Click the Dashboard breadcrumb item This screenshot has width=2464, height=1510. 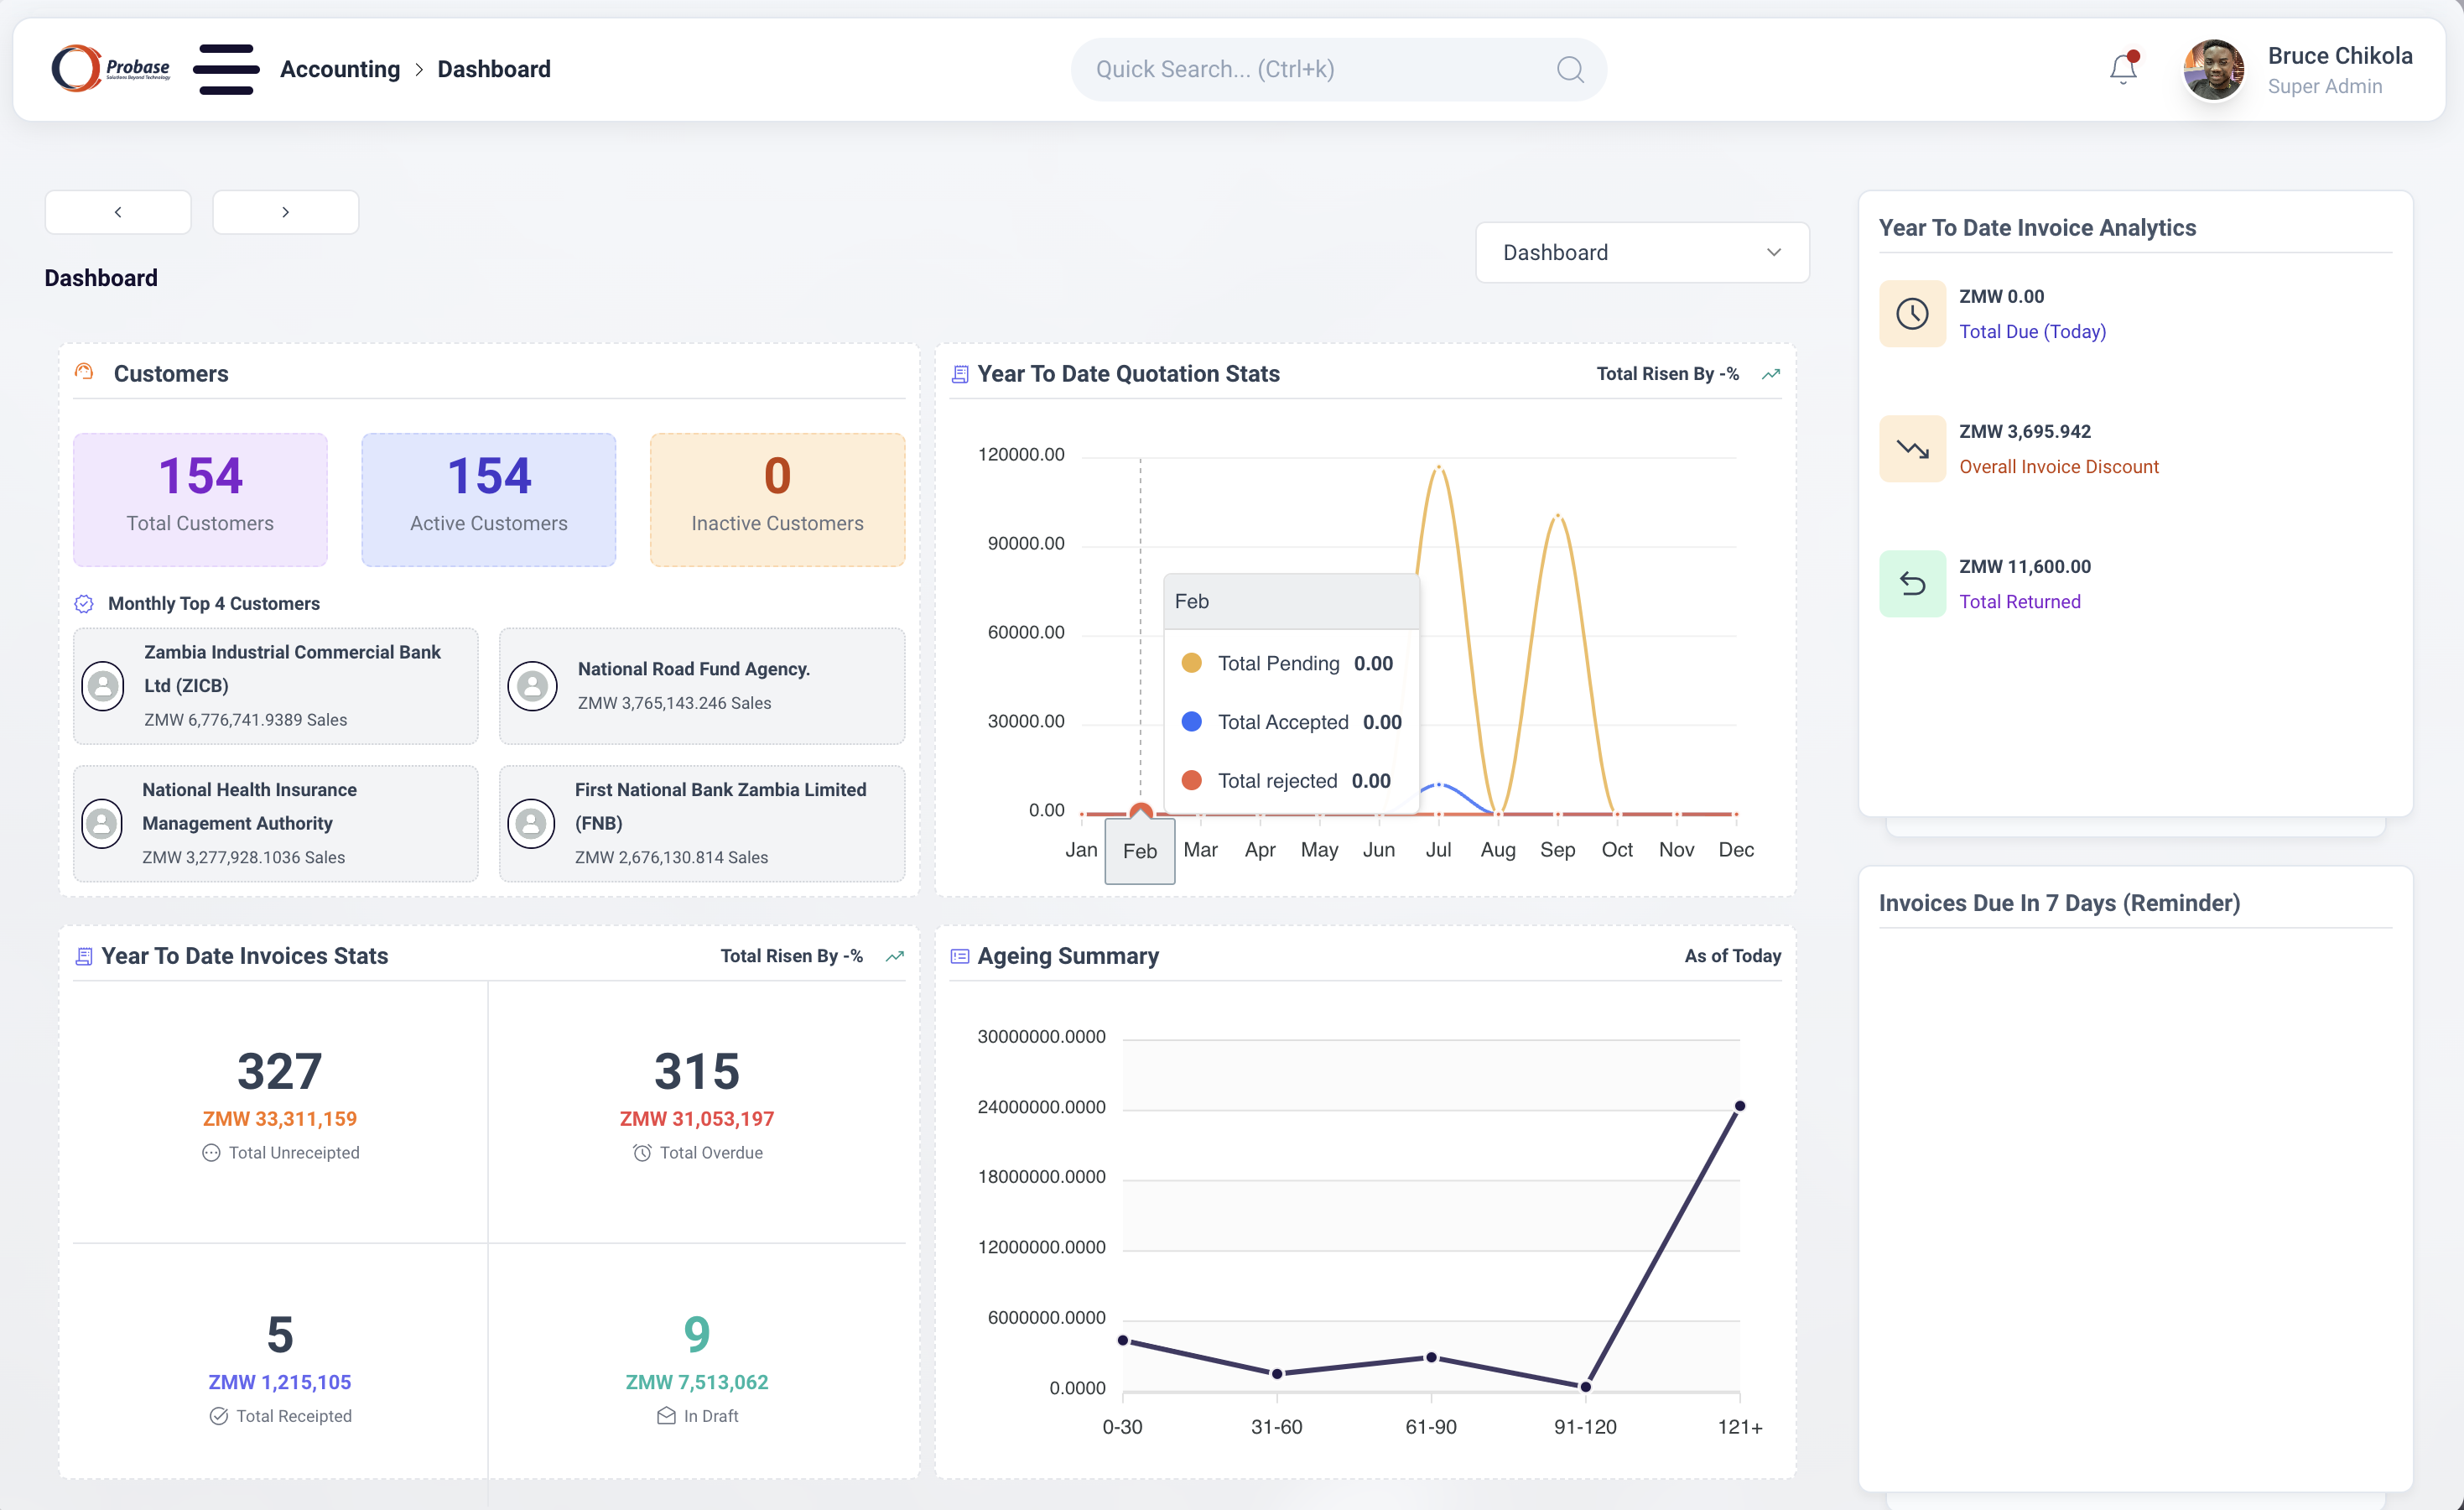click(494, 69)
